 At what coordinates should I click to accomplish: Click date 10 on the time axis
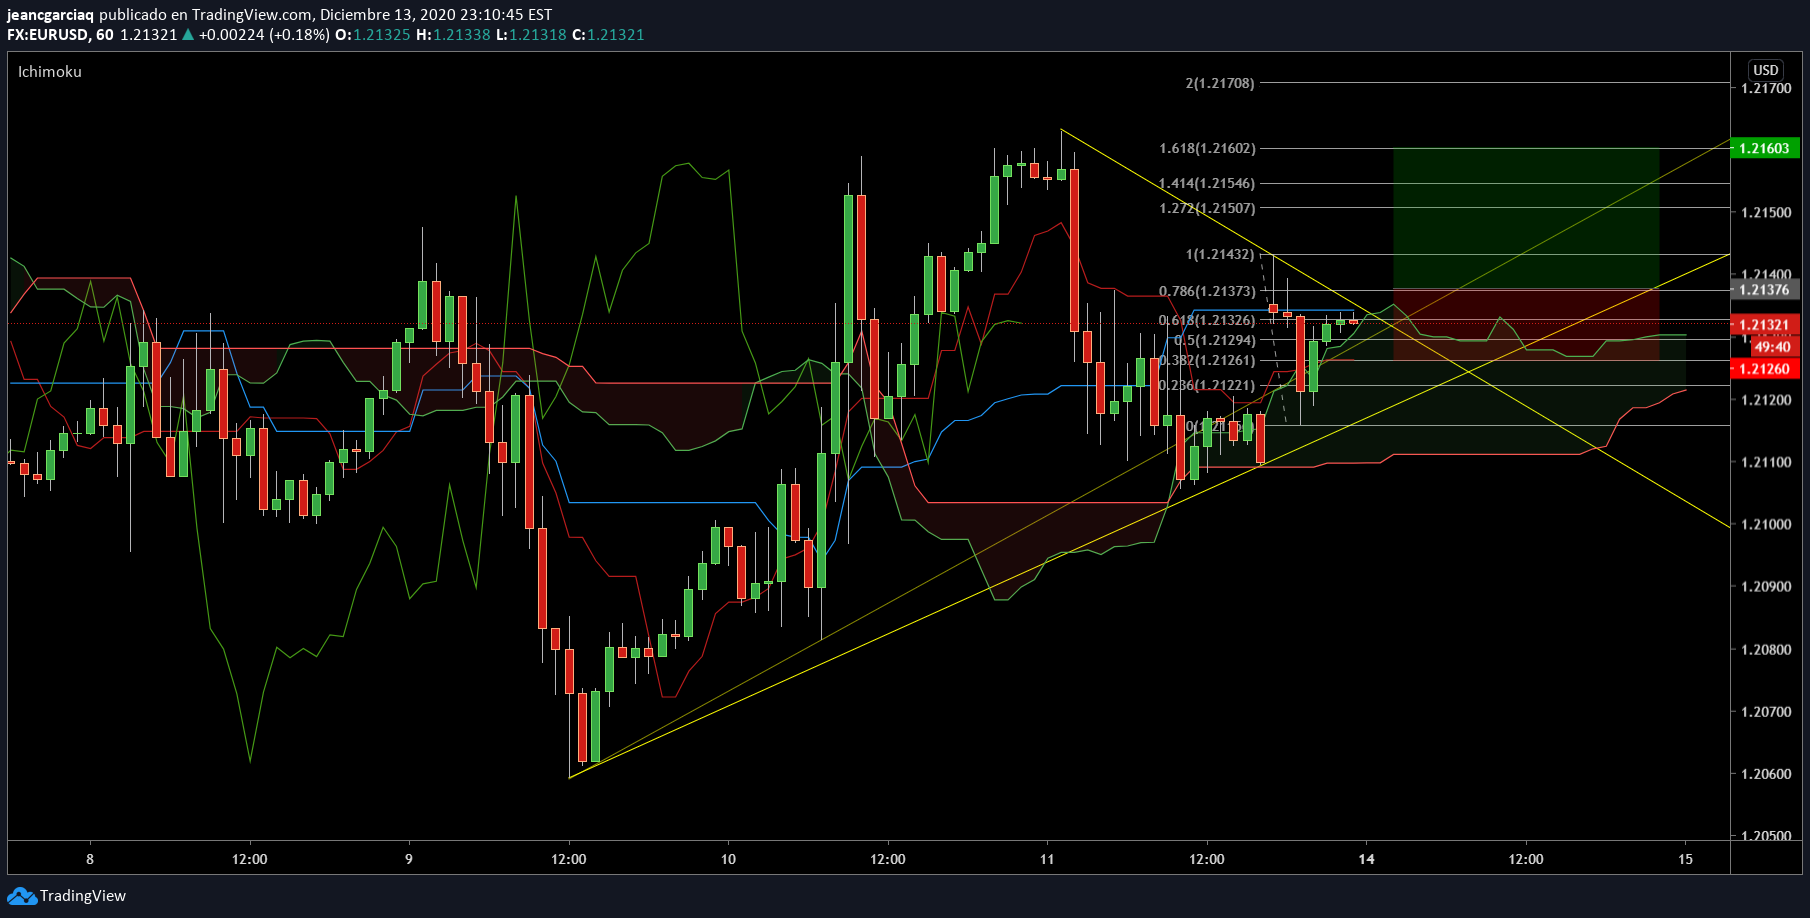point(728,859)
